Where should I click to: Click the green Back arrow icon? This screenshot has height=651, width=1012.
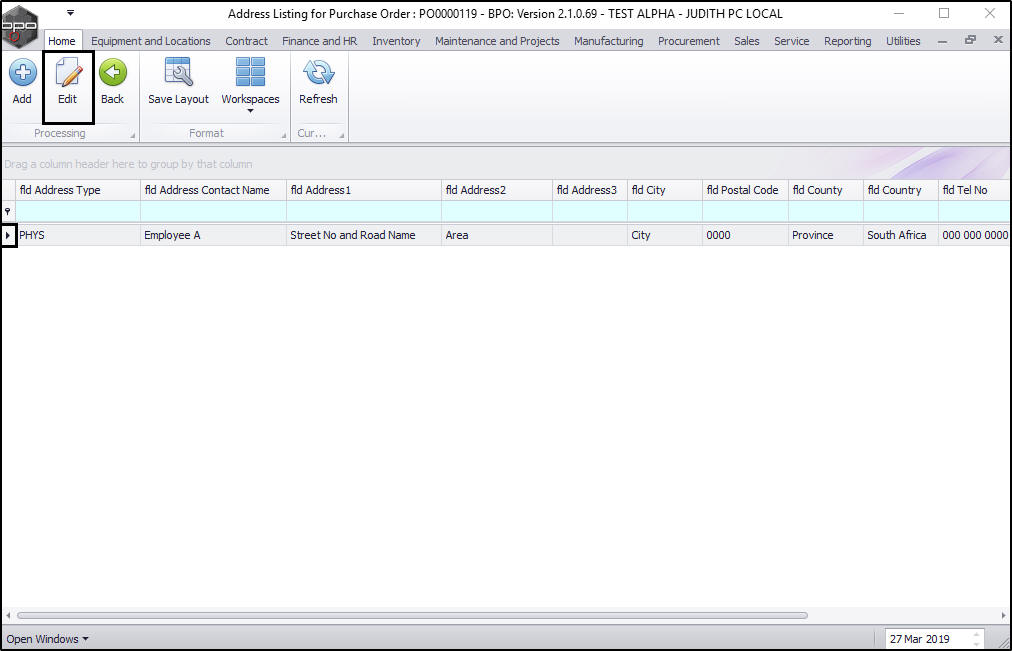click(112, 72)
